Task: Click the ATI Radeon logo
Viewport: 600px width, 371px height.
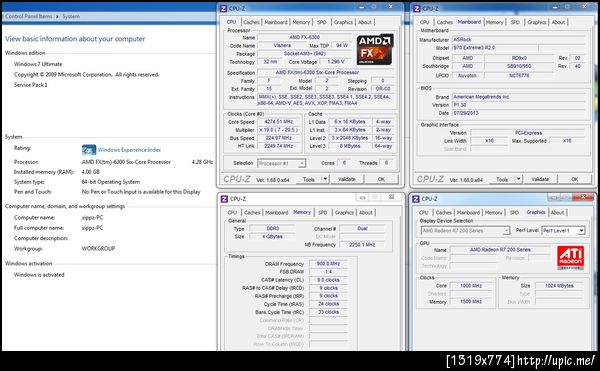Action: click(x=570, y=257)
